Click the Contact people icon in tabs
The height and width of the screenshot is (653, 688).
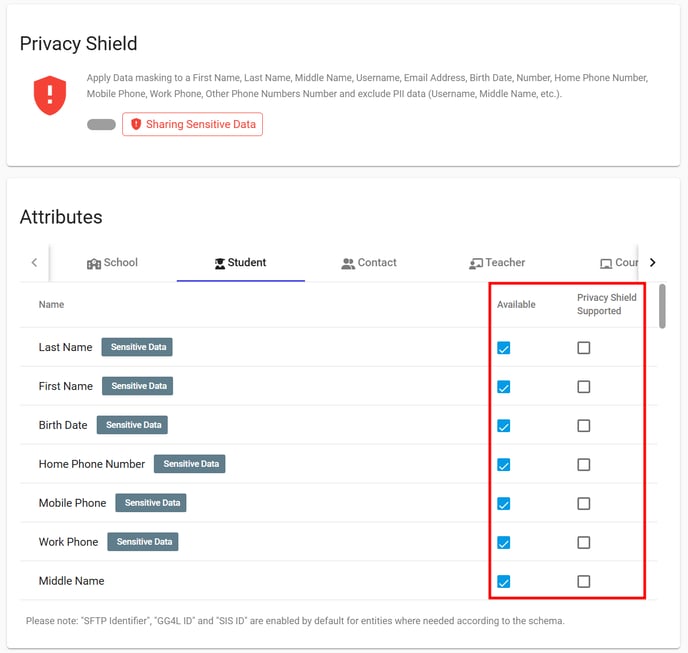pyautogui.click(x=348, y=263)
